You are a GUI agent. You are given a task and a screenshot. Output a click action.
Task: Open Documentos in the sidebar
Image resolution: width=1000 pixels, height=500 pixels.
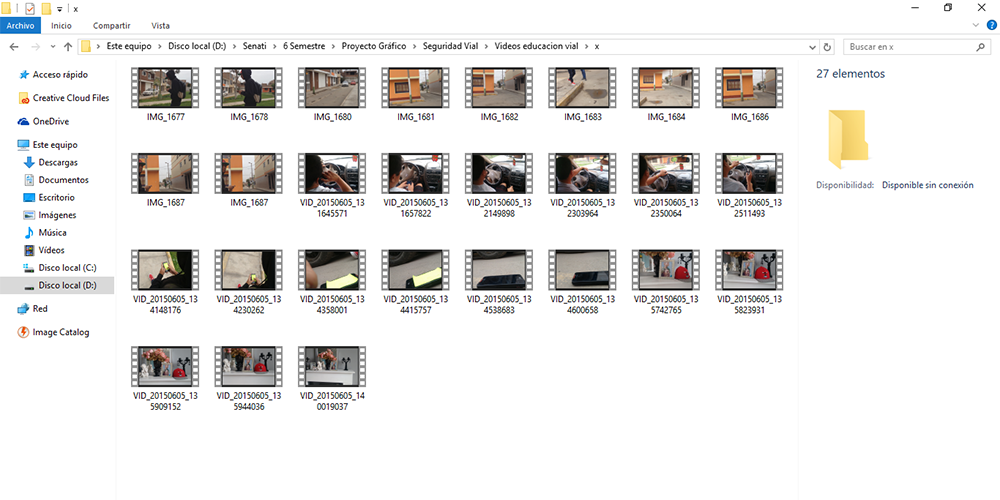56,180
